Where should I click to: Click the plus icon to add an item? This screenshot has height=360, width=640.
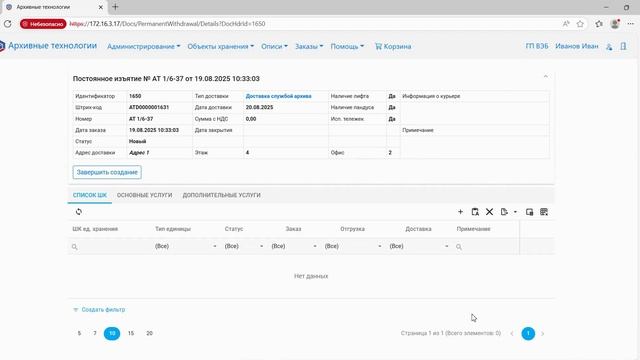460,212
